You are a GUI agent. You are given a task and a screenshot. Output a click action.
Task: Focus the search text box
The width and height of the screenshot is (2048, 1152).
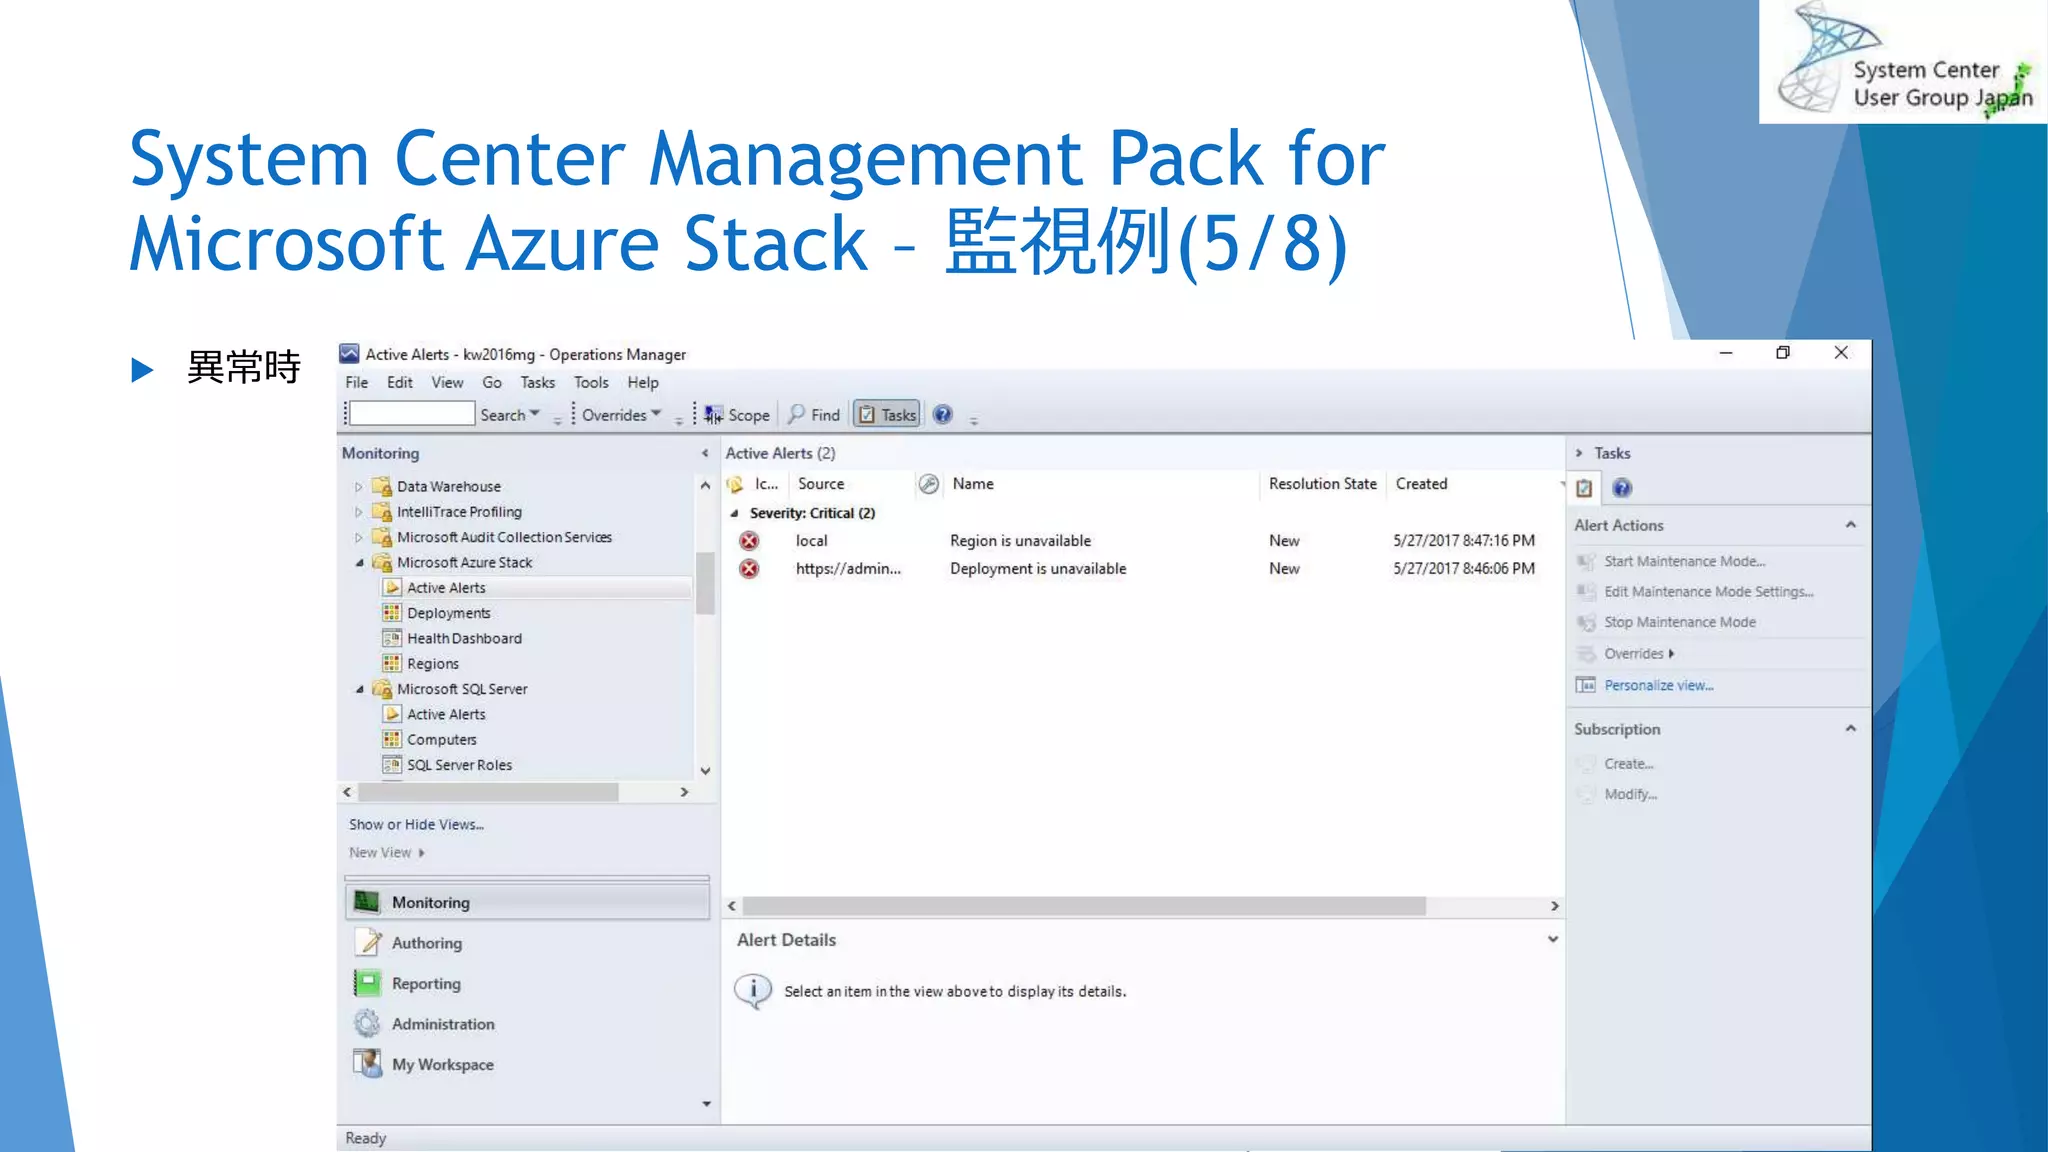(412, 414)
